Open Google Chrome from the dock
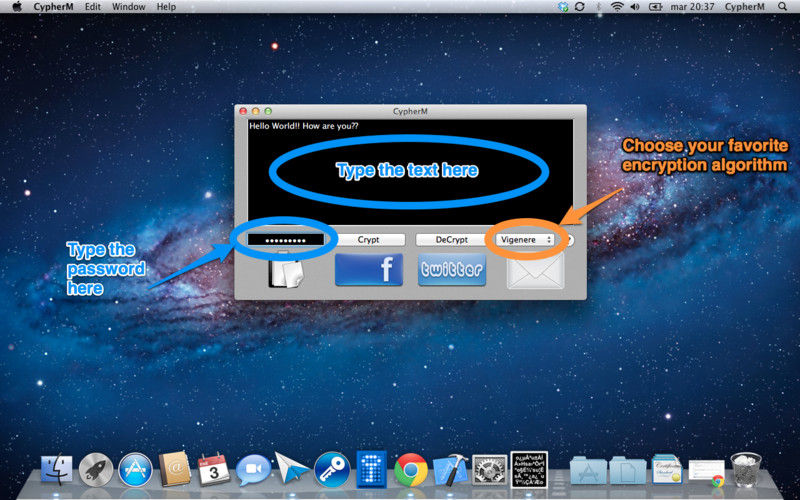The height and width of the screenshot is (500, 800). point(410,468)
